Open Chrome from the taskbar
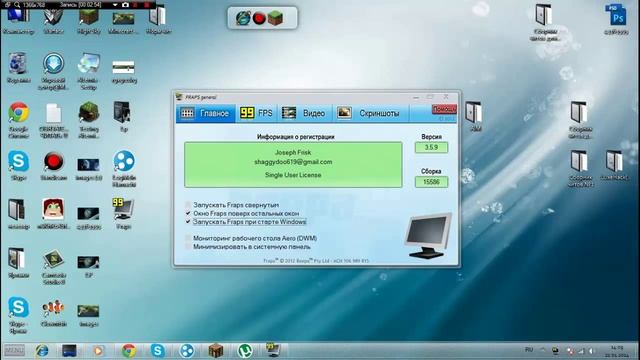Image resolution: width=640 pixels, height=360 pixels. pyautogui.click(x=129, y=351)
